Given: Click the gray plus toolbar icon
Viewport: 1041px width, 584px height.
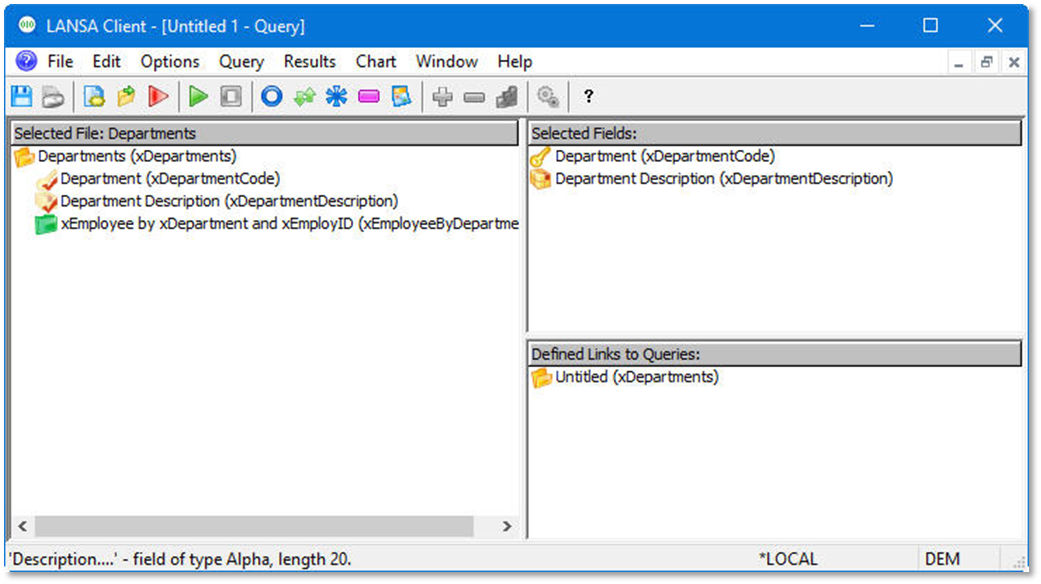Looking at the screenshot, I should pos(442,97).
